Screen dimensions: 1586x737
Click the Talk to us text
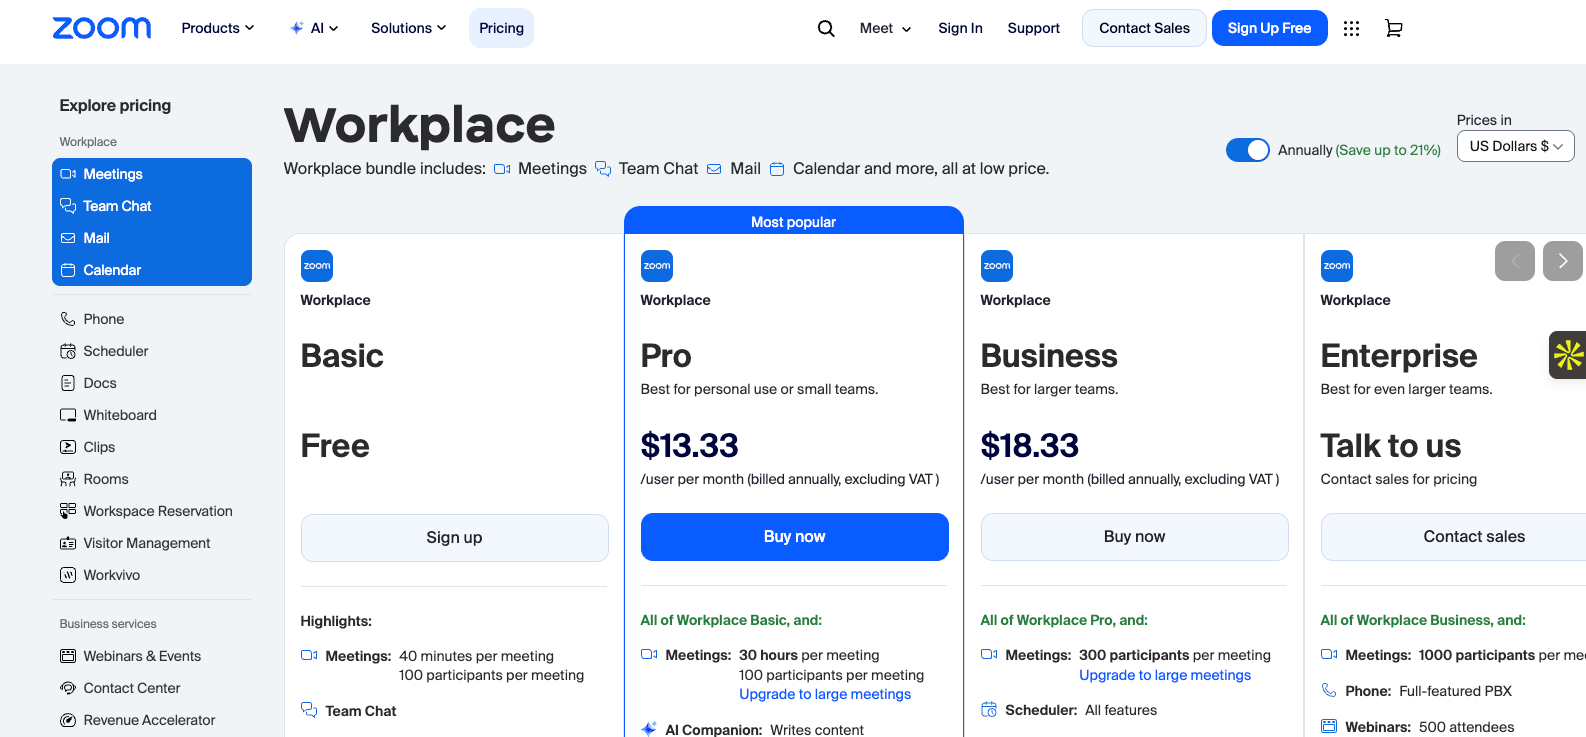[x=1391, y=445]
